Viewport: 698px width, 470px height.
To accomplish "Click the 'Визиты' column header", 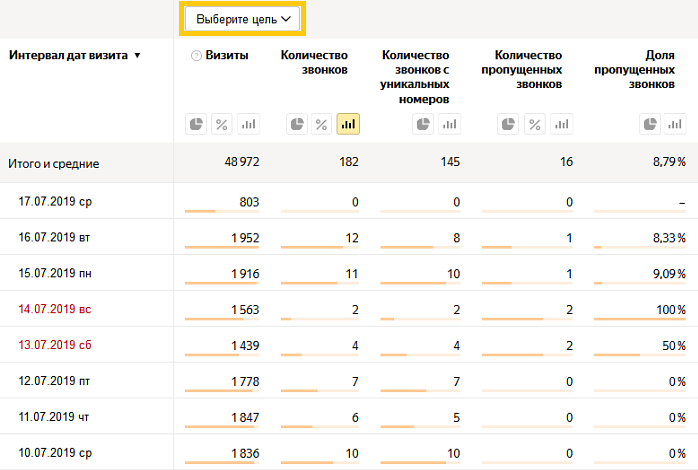I will (227, 55).
